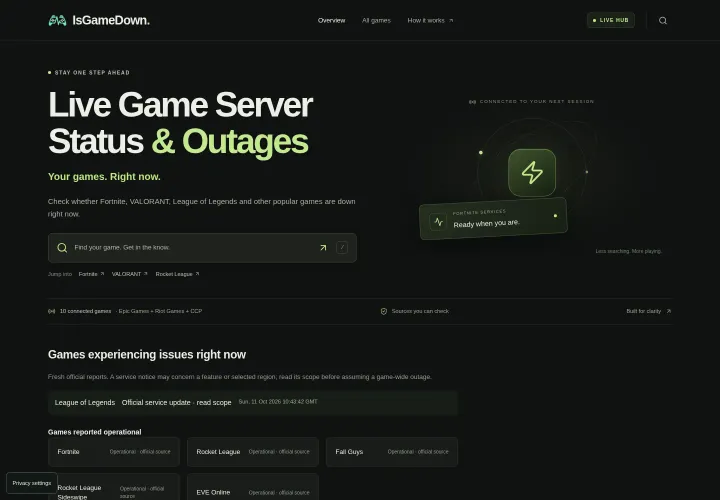The image size is (720, 500).
Task: Jump into Fortnite quick link
Action: coord(91,274)
